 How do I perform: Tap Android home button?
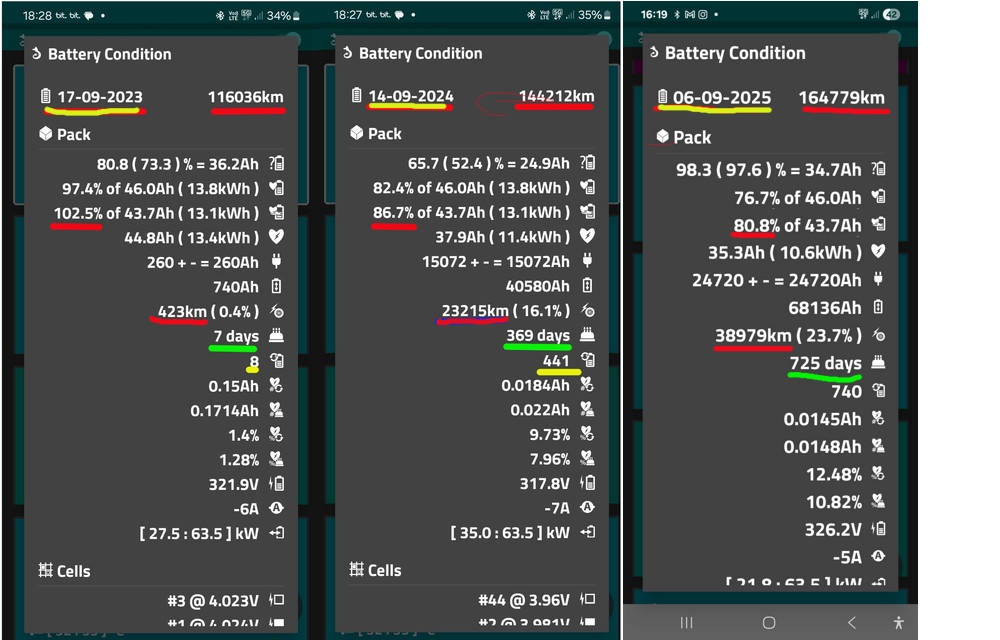point(769,622)
